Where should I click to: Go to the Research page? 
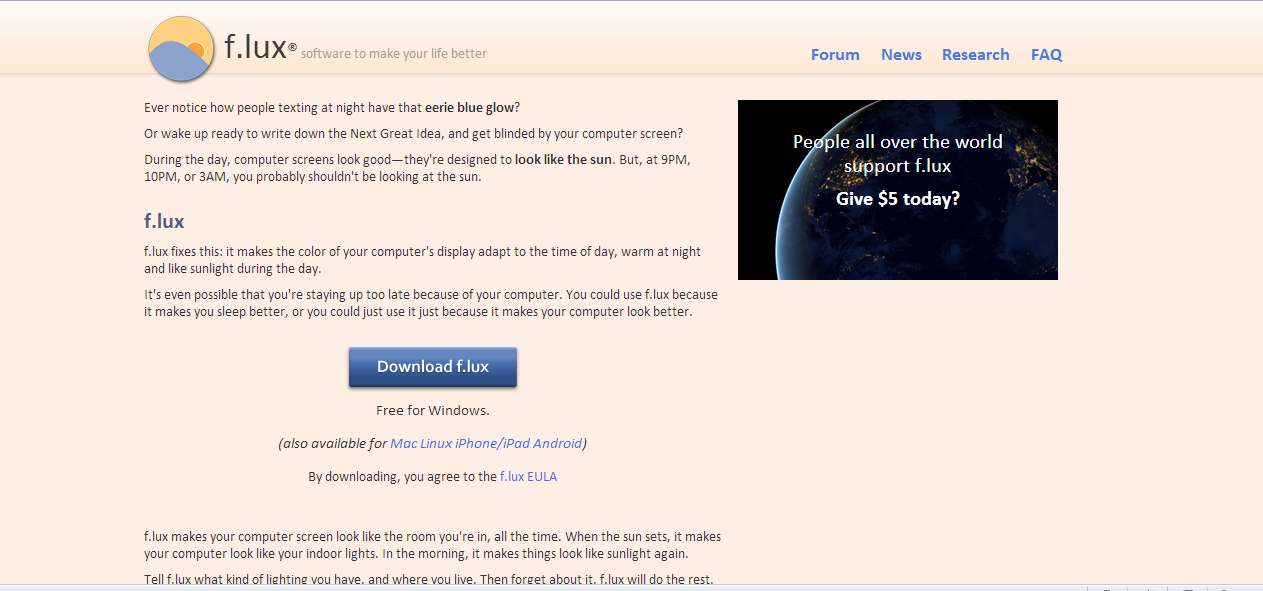click(975, 55)
